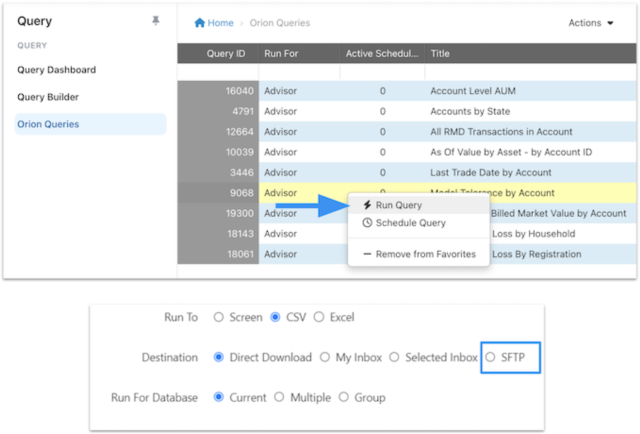
Task: Set Run For Database to Multiple
Action: [x=279, y=397]
